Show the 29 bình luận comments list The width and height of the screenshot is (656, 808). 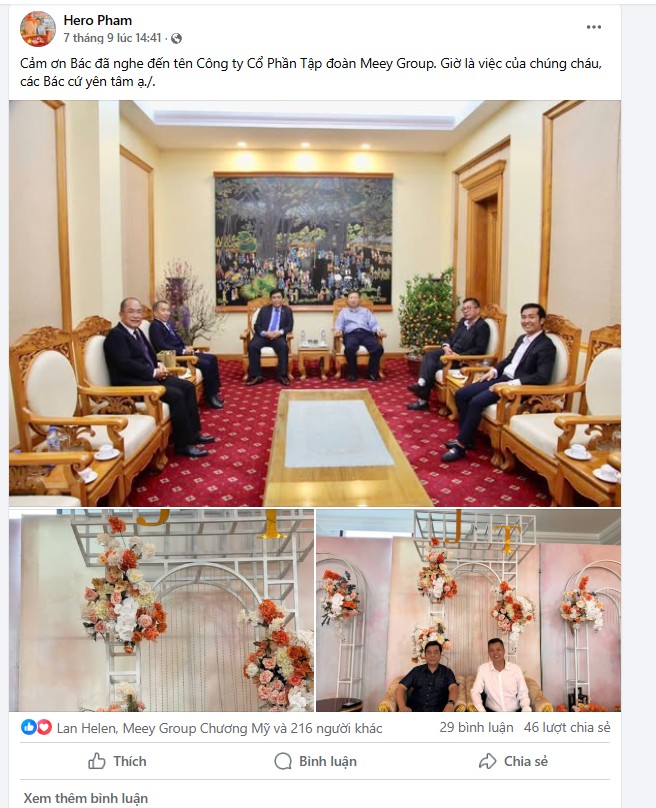(x=476, y=727)
